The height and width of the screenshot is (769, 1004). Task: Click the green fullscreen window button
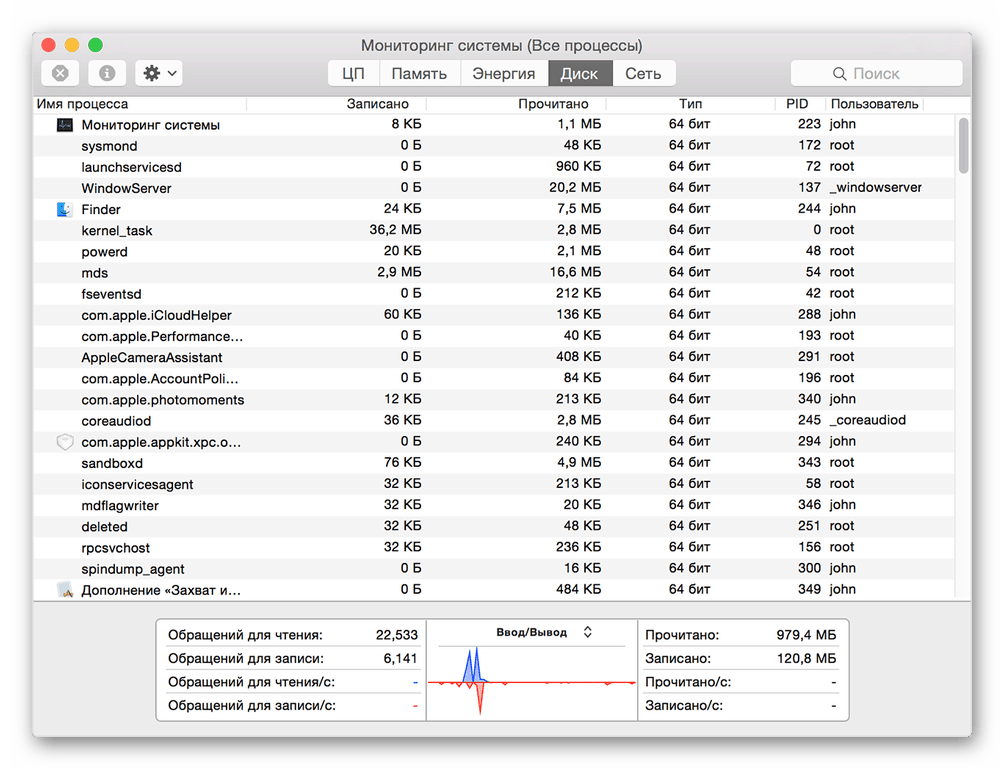[95, 45]
